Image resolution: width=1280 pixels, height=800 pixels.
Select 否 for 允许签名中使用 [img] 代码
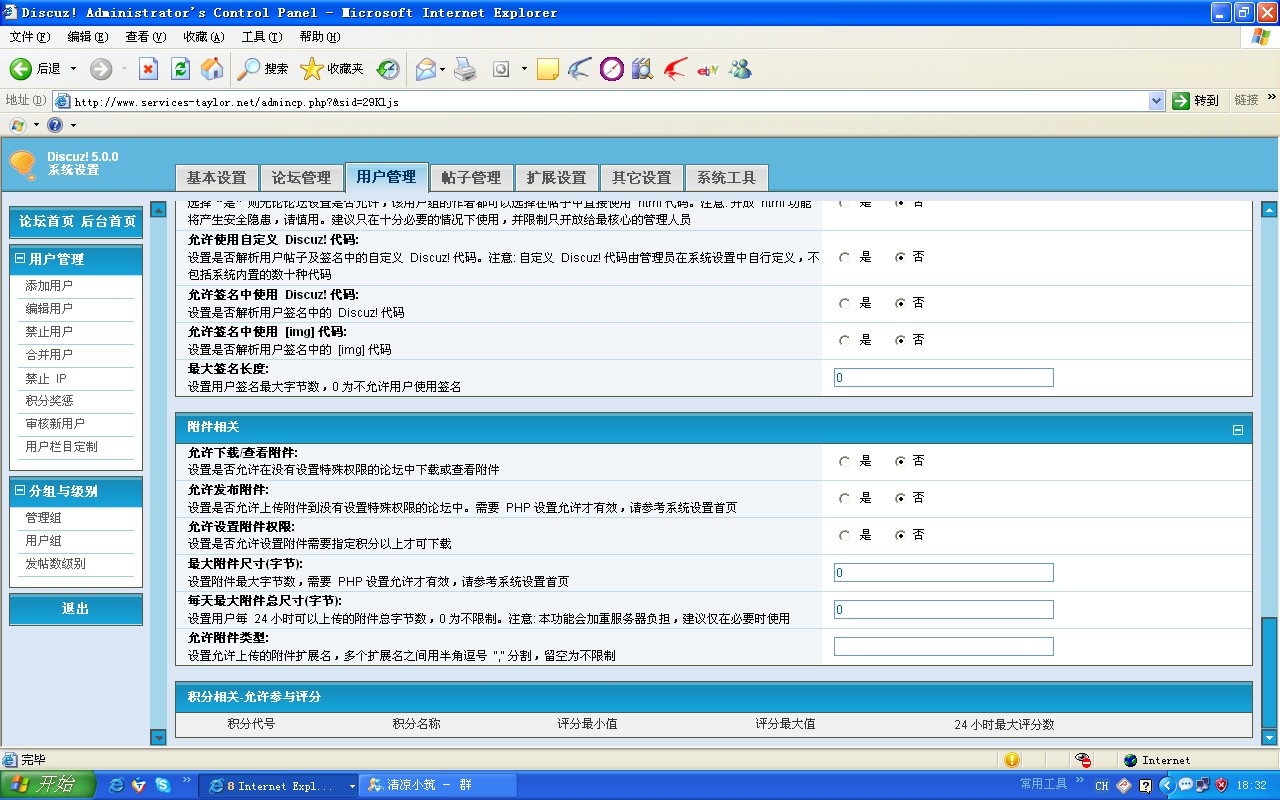click(x=900, y=340)
